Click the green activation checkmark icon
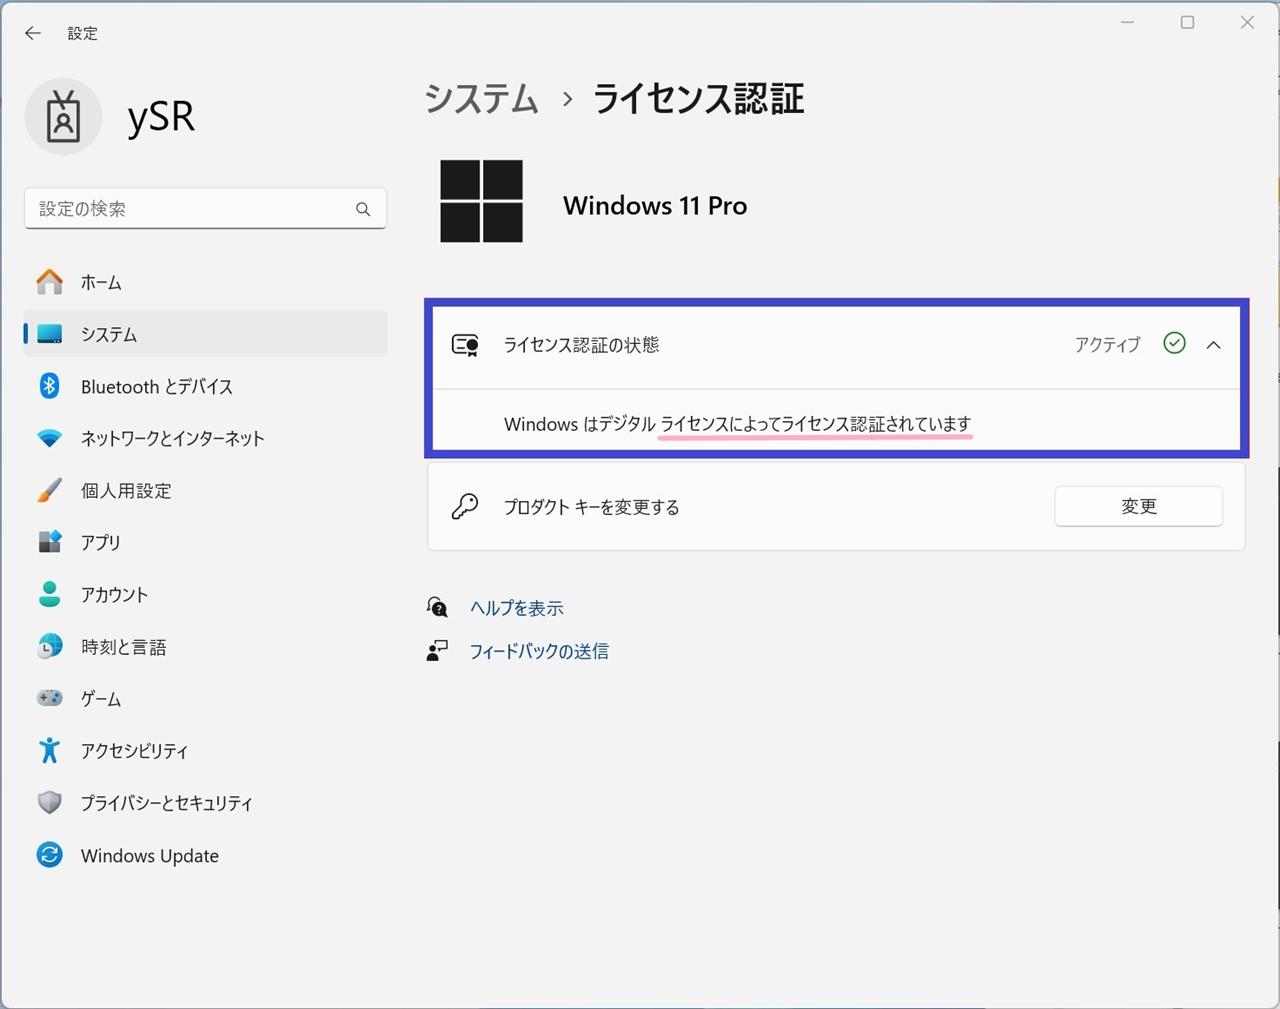The image size is (1280, 1009). pos(1174,344)
